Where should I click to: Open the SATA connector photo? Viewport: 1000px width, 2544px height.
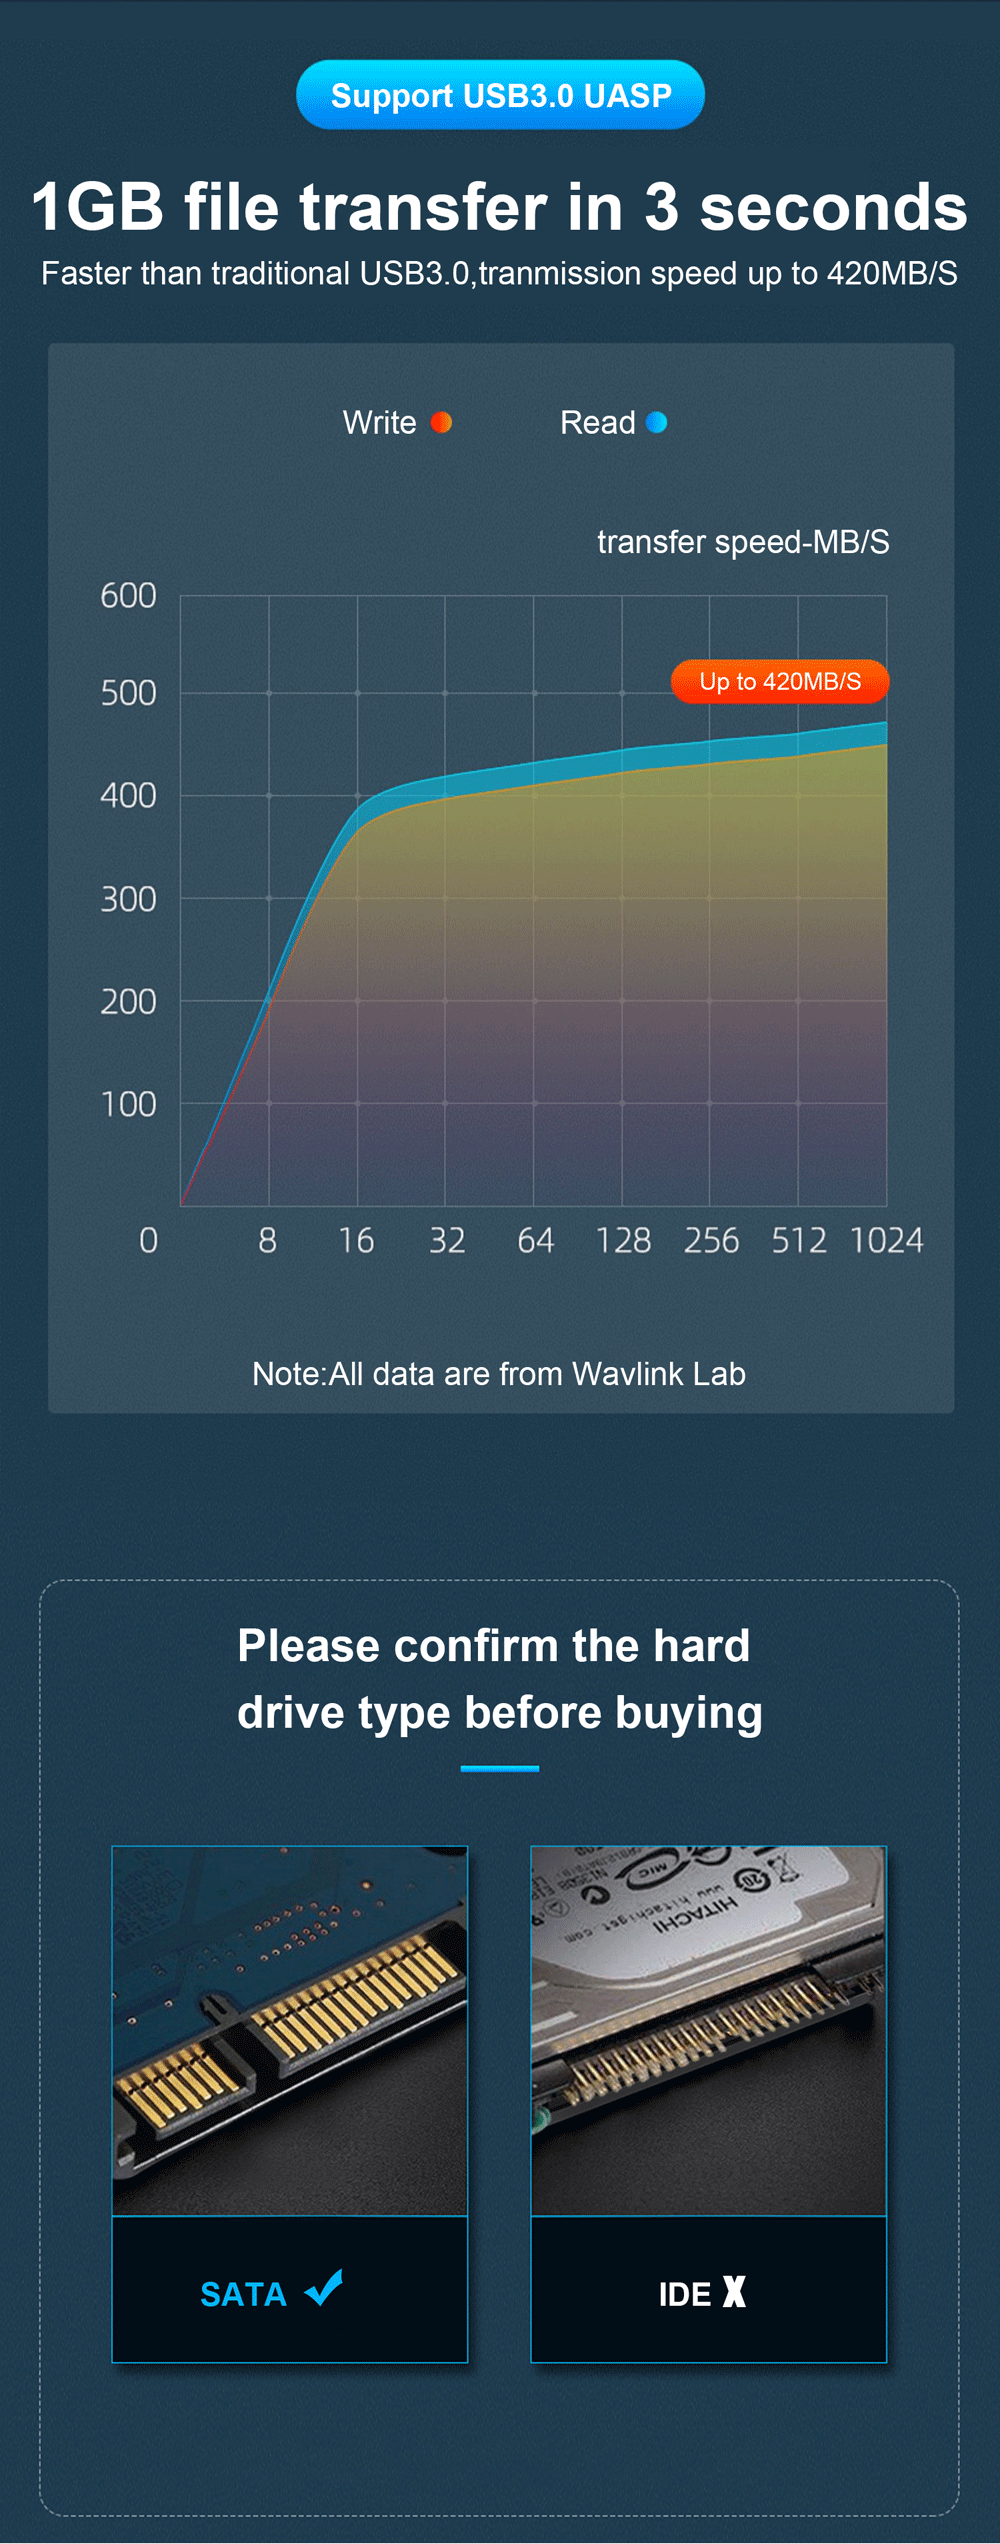pos(290,2030)
